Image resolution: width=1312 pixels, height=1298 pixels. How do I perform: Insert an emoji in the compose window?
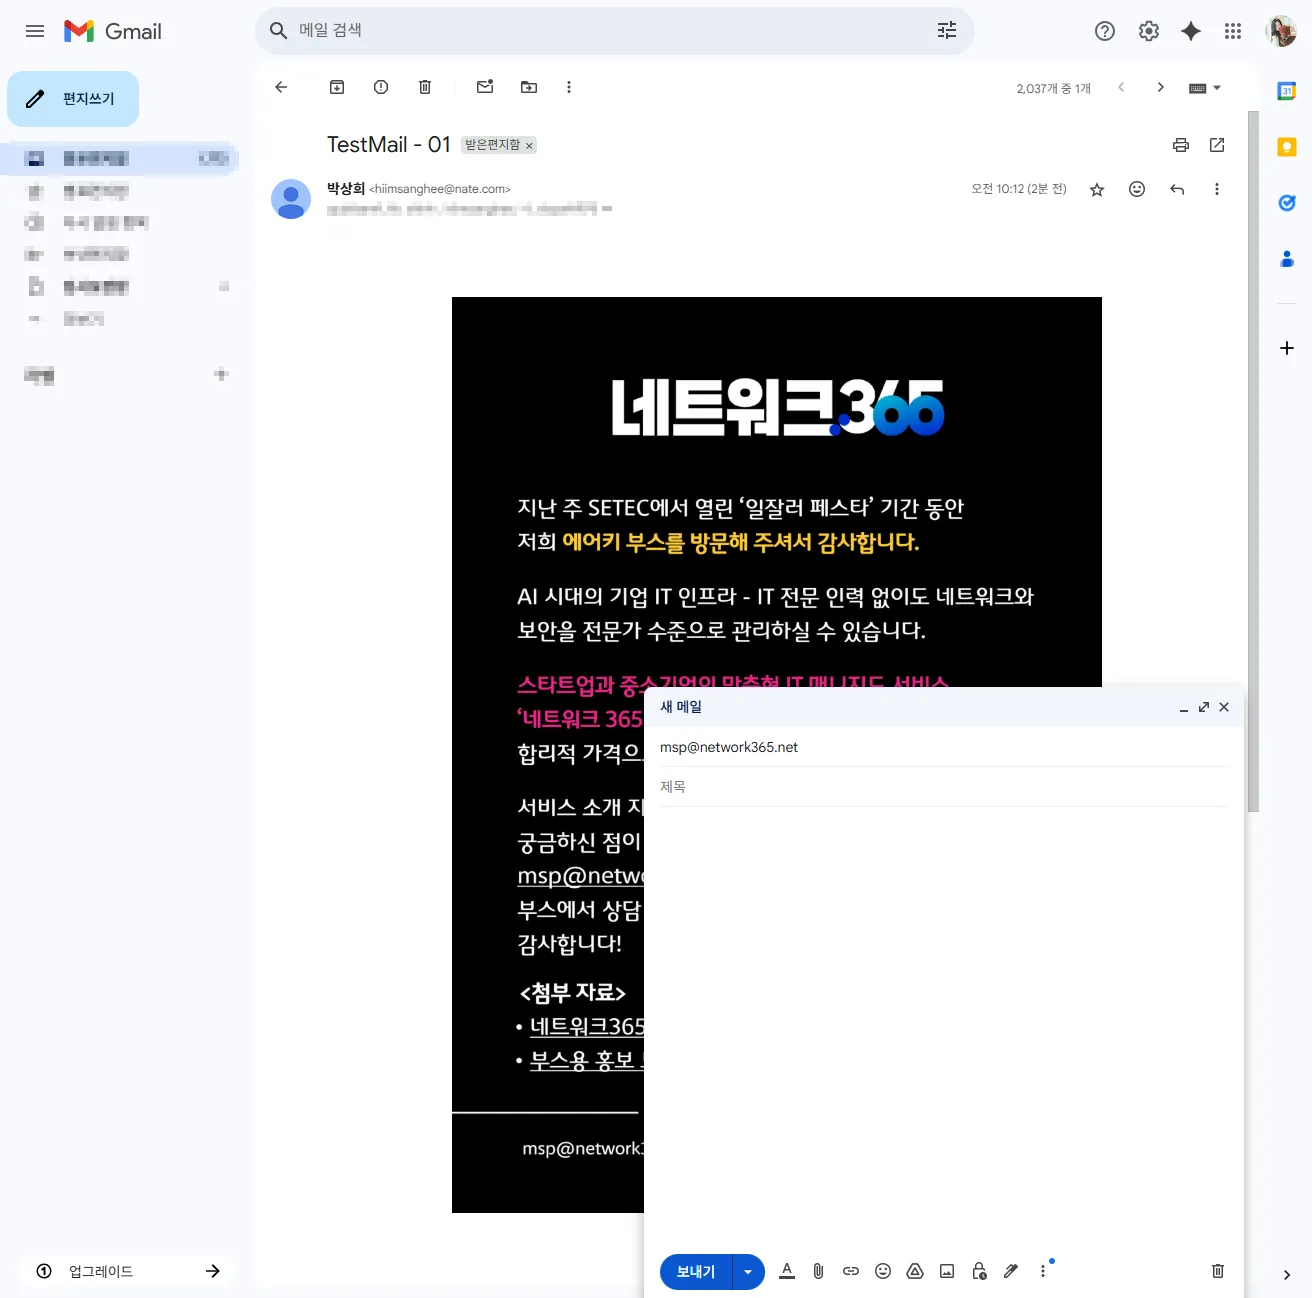[x=883, y=1271]
